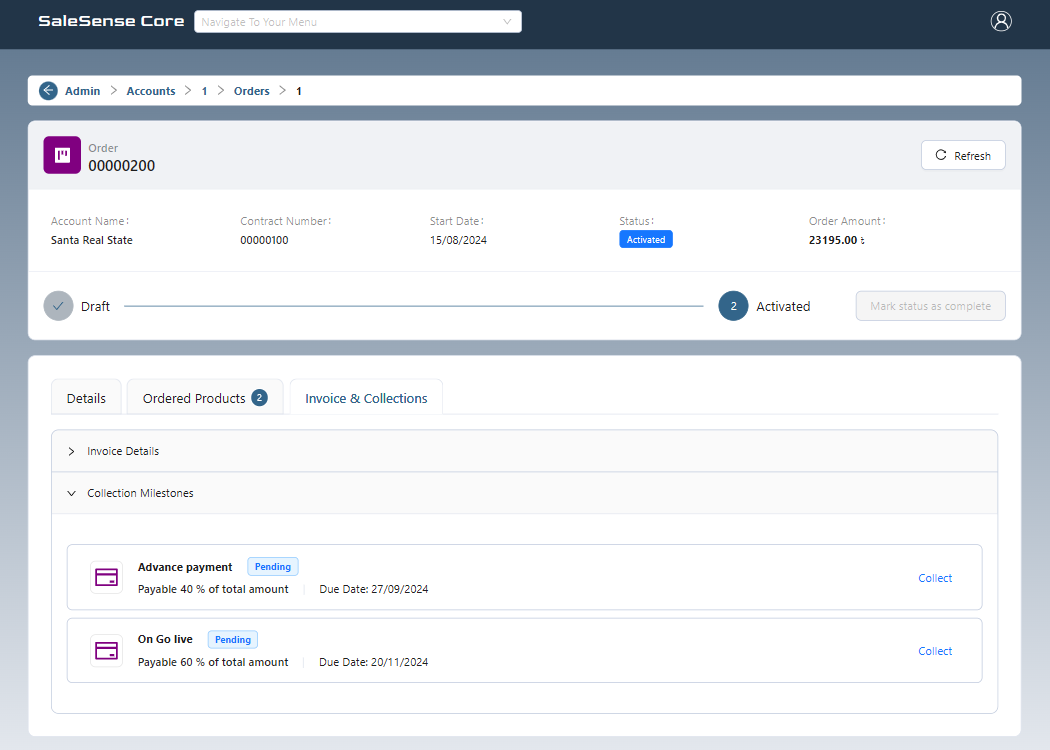1050x750 pixels.
Task: Click account name Santa Real State
Action: click(92, 240)
